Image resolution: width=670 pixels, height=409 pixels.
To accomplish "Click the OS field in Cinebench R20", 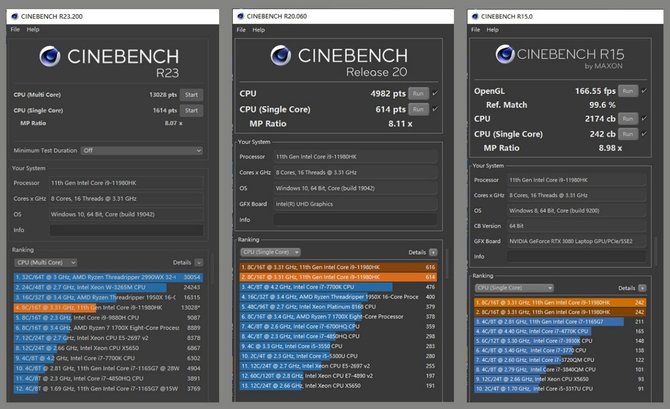I will click(x=356, y=188).
